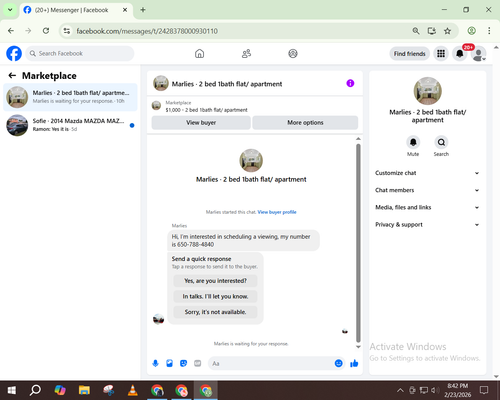Open the Windows notification center icon
Image resolution: width=500 pixels, height=400 pixels.
pyautogui.click(x=484, y=390)
